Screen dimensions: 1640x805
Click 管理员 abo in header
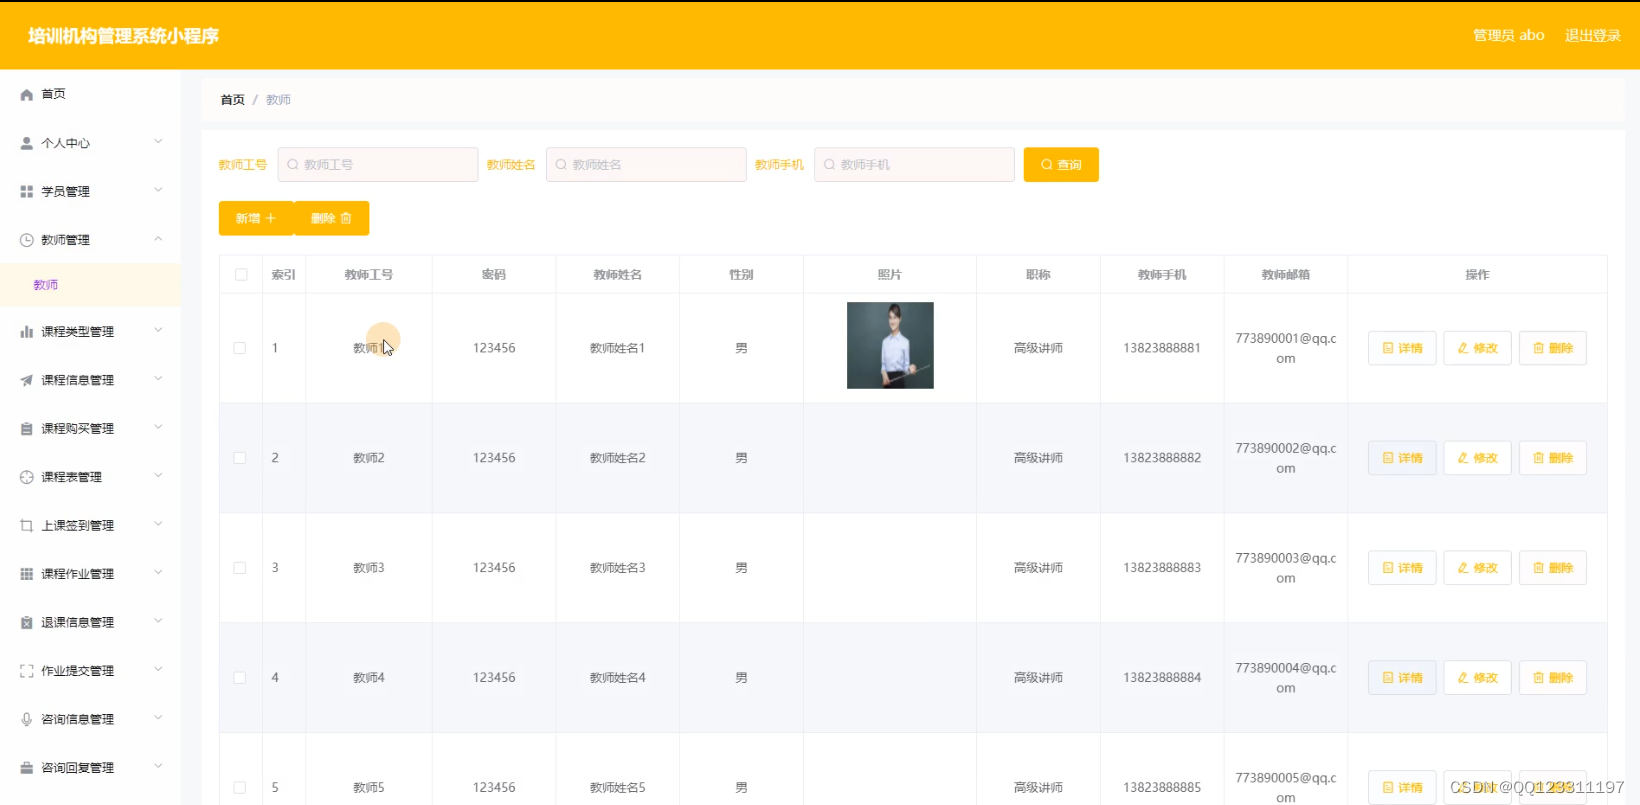tap(1509, 35)
